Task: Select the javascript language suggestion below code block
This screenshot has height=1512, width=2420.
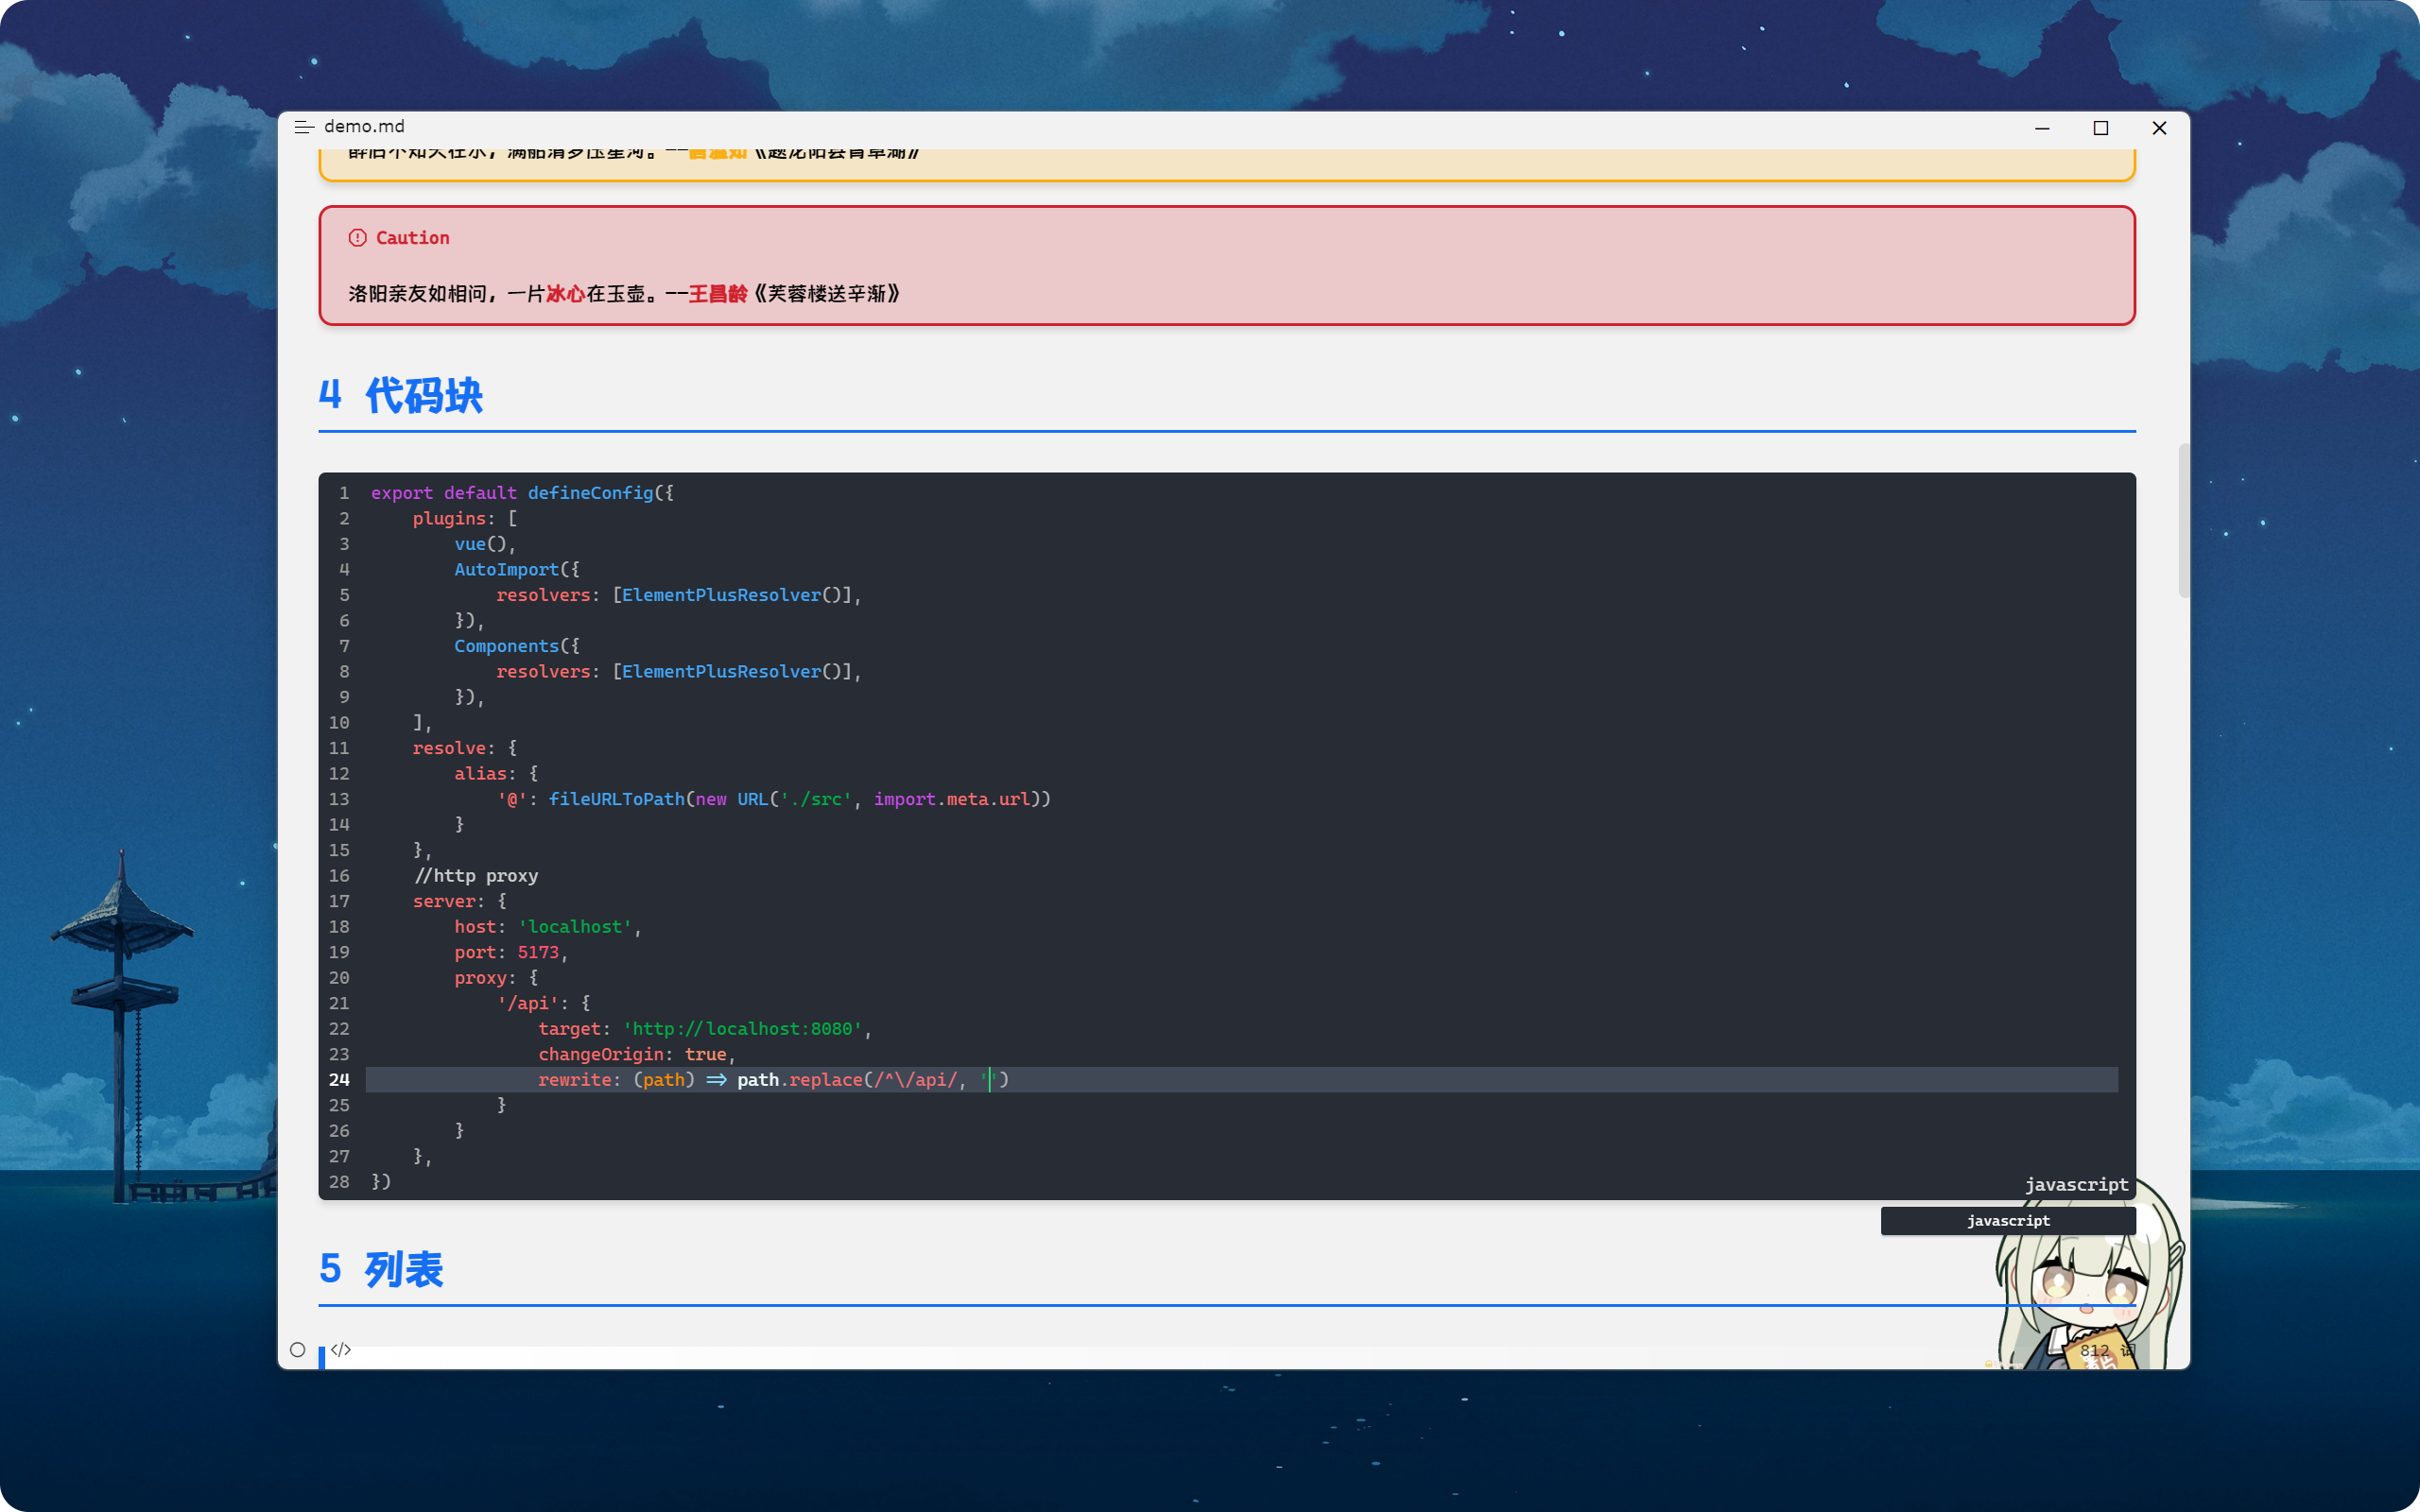Action: (2007, 1220)
